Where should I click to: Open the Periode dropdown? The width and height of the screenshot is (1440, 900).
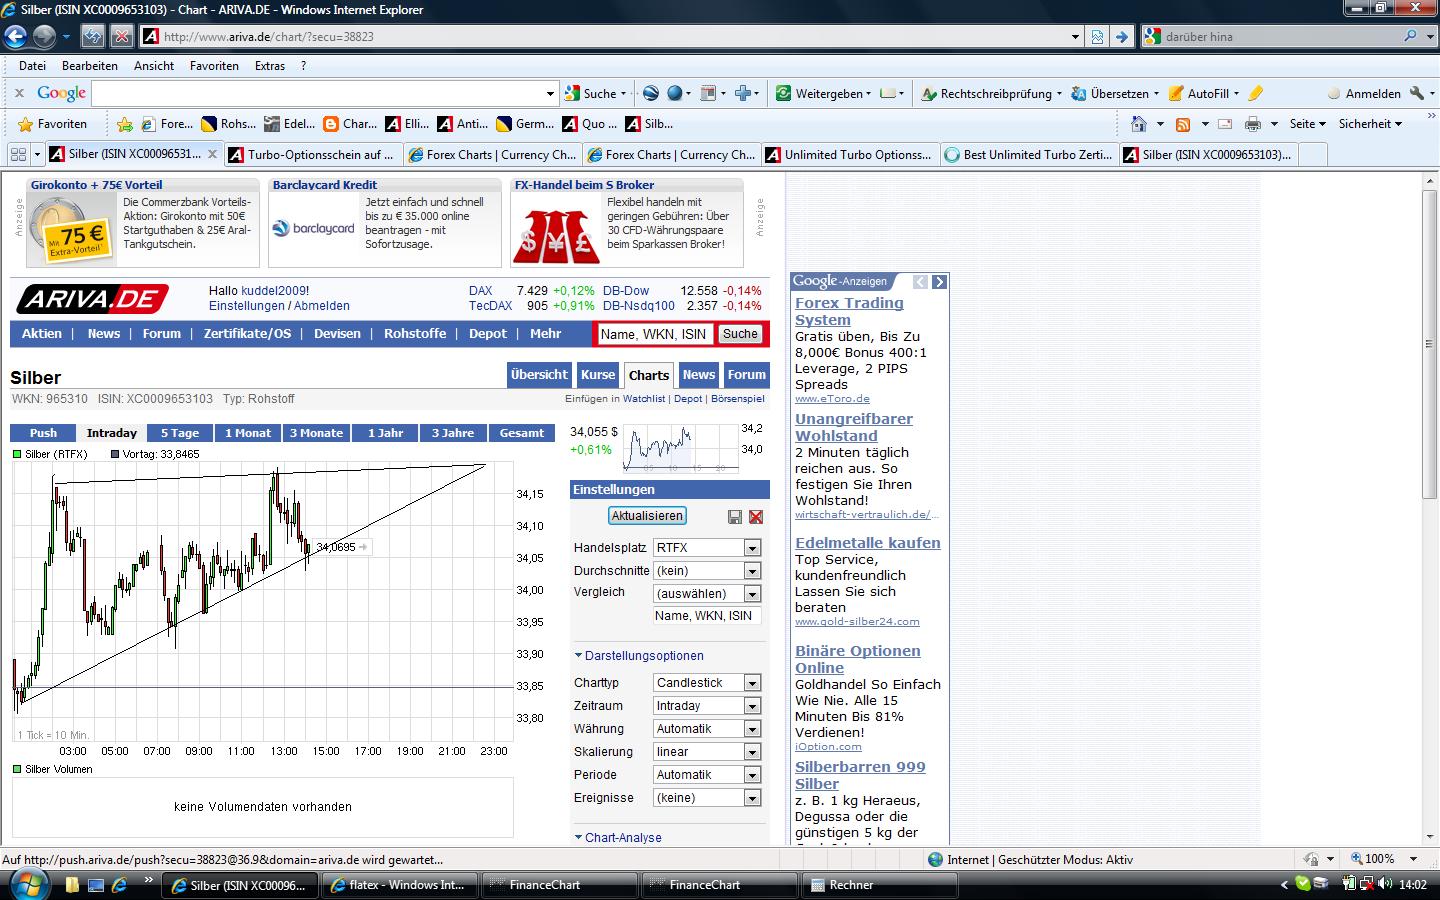tap(707, 775)
